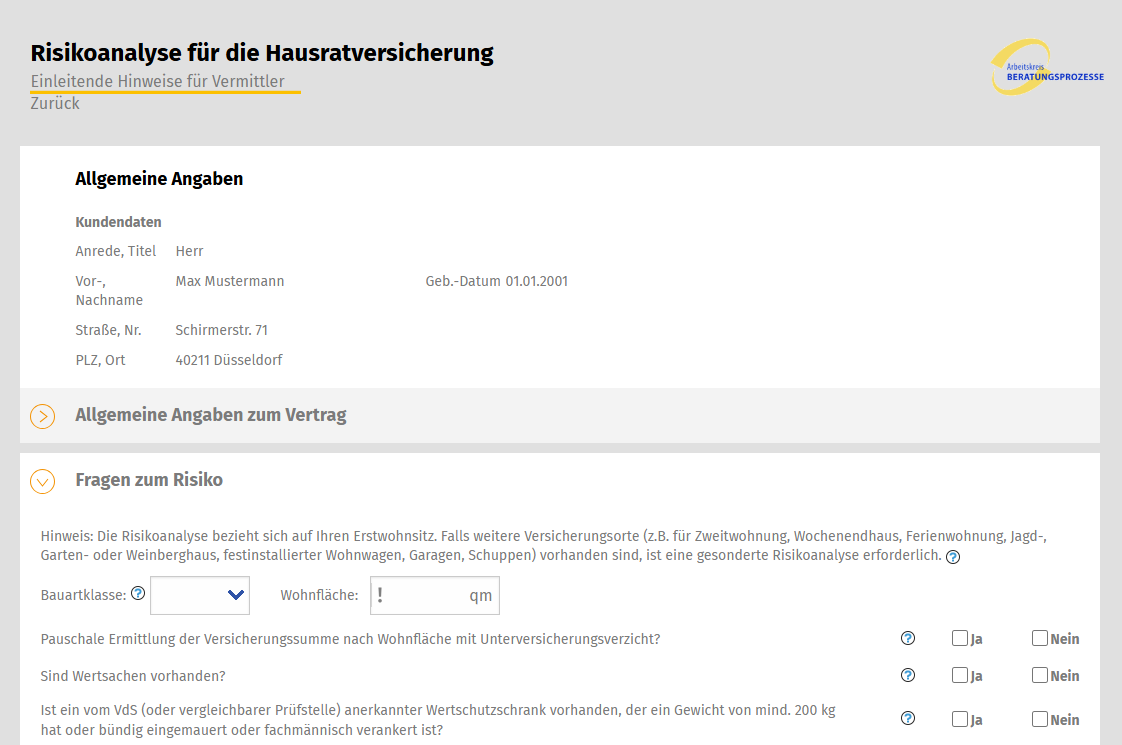Open help icon next to Bauartklasse label

pyautogui.click(x=138, y=593)
